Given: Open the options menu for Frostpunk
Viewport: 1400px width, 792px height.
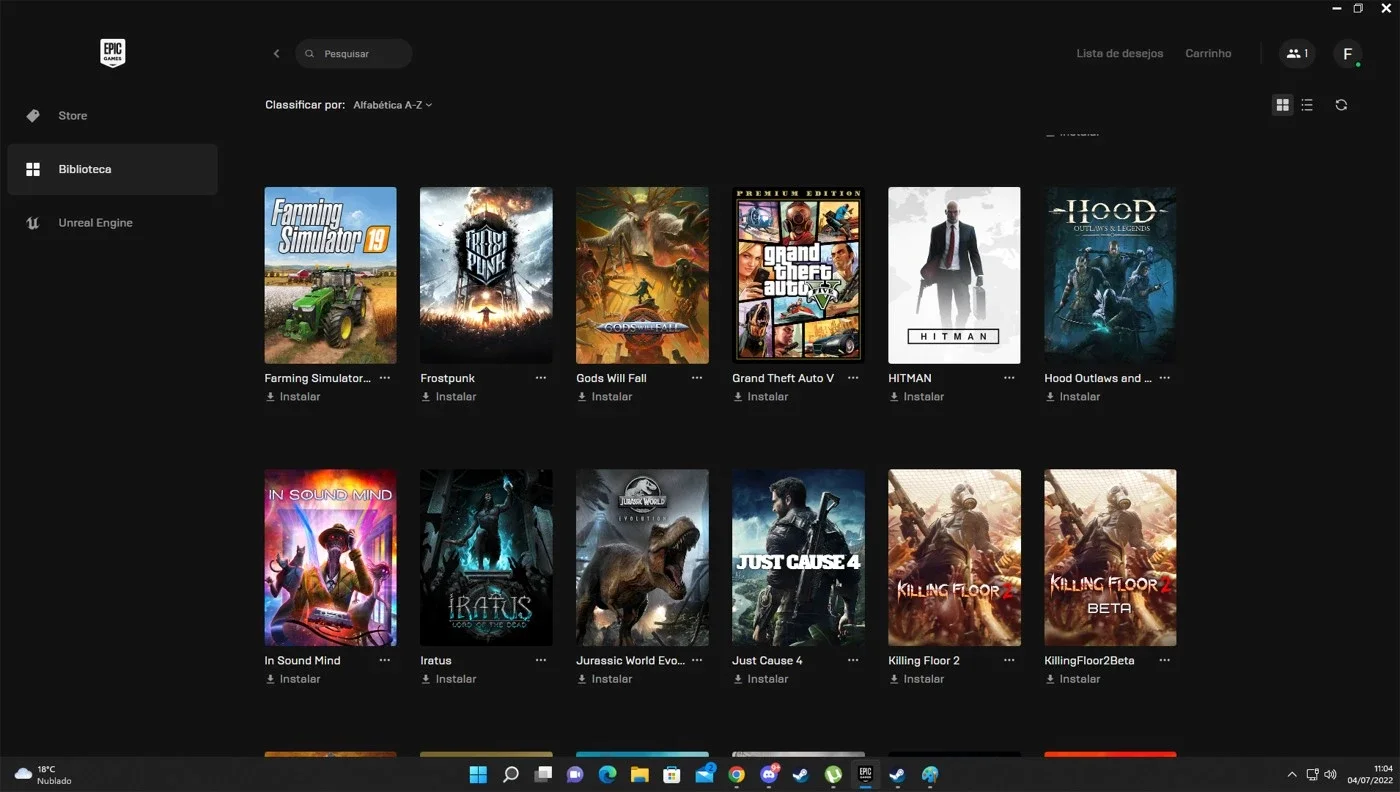Looking at the screenshot, I should click(541, 378).
